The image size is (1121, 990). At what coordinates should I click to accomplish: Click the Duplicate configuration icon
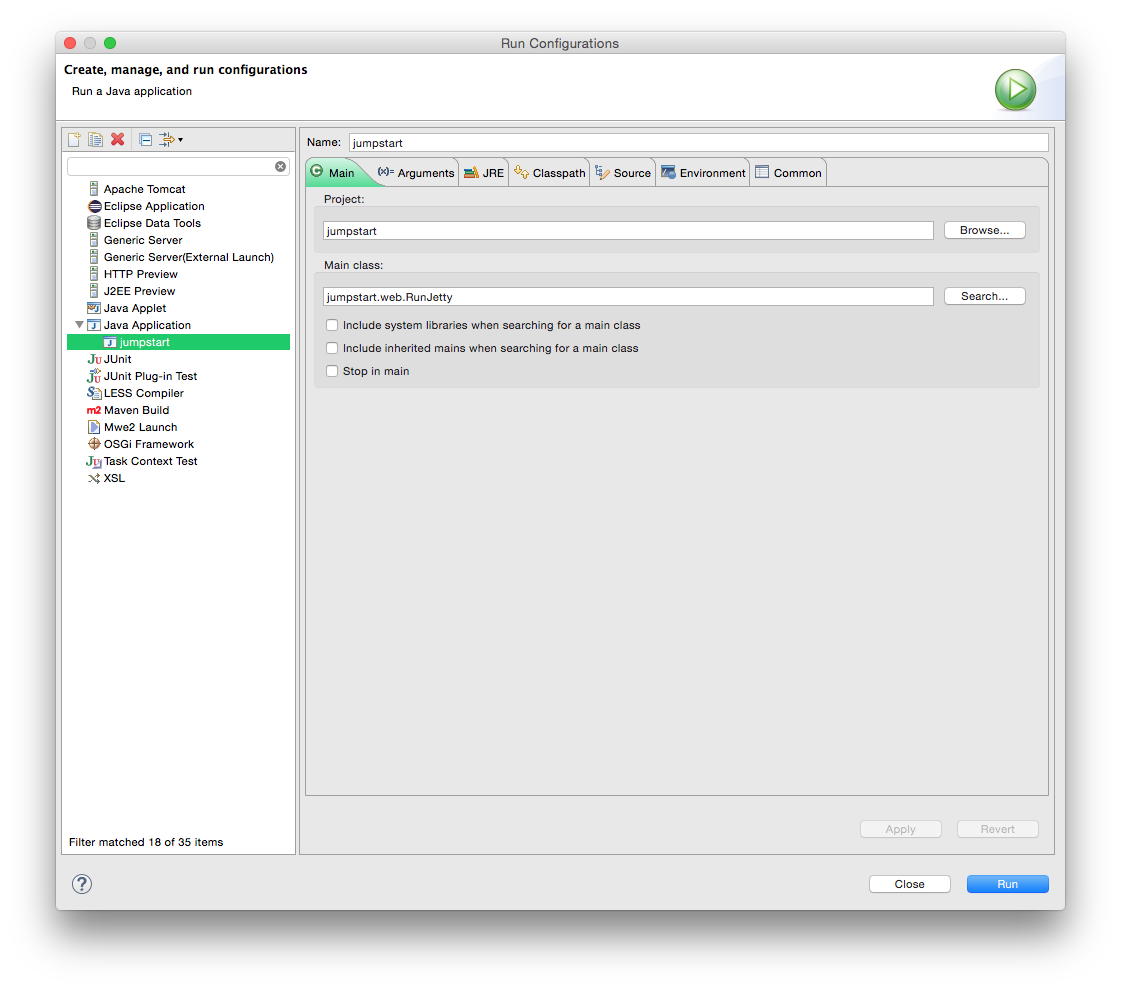(x=96, y=139)
